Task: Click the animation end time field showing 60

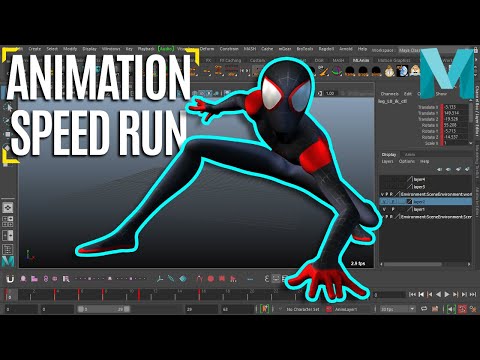Action: pyautogui.click(x=237, y=309)
